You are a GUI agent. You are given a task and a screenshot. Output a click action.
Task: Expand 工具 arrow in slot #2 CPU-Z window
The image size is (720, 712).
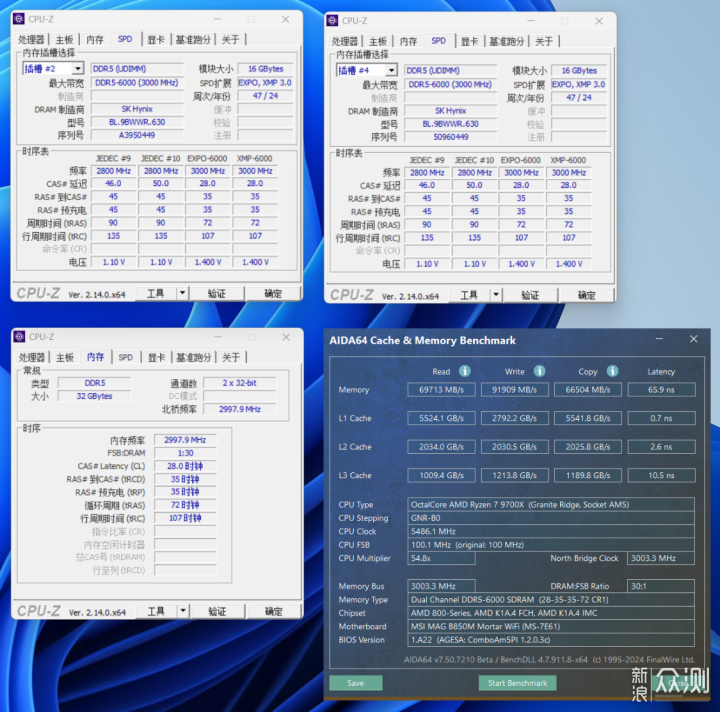click(x=182, y=293)
